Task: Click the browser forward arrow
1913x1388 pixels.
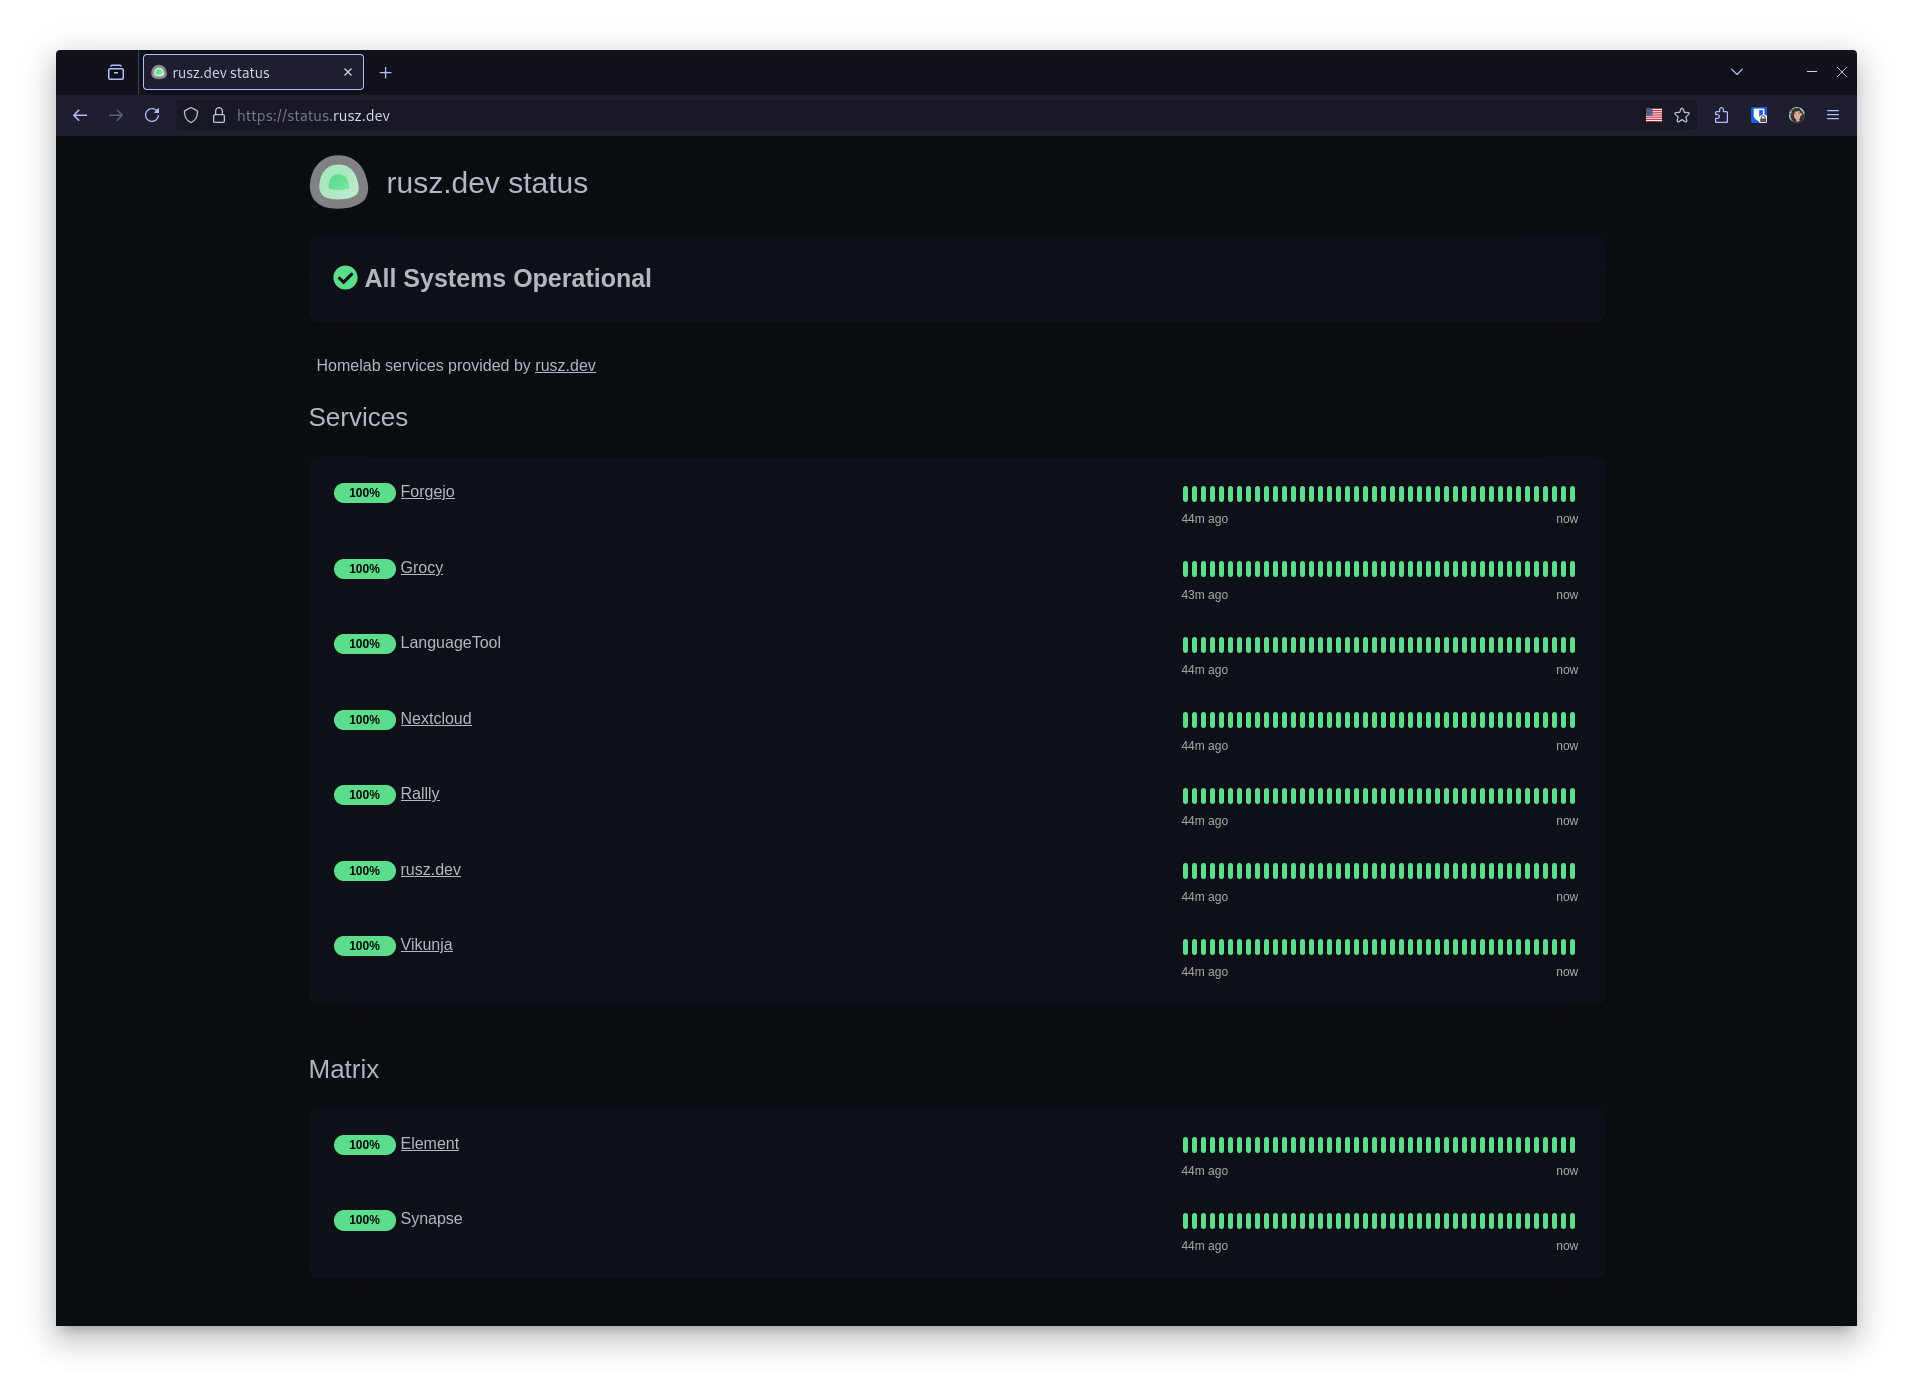Action: point(116,116)
